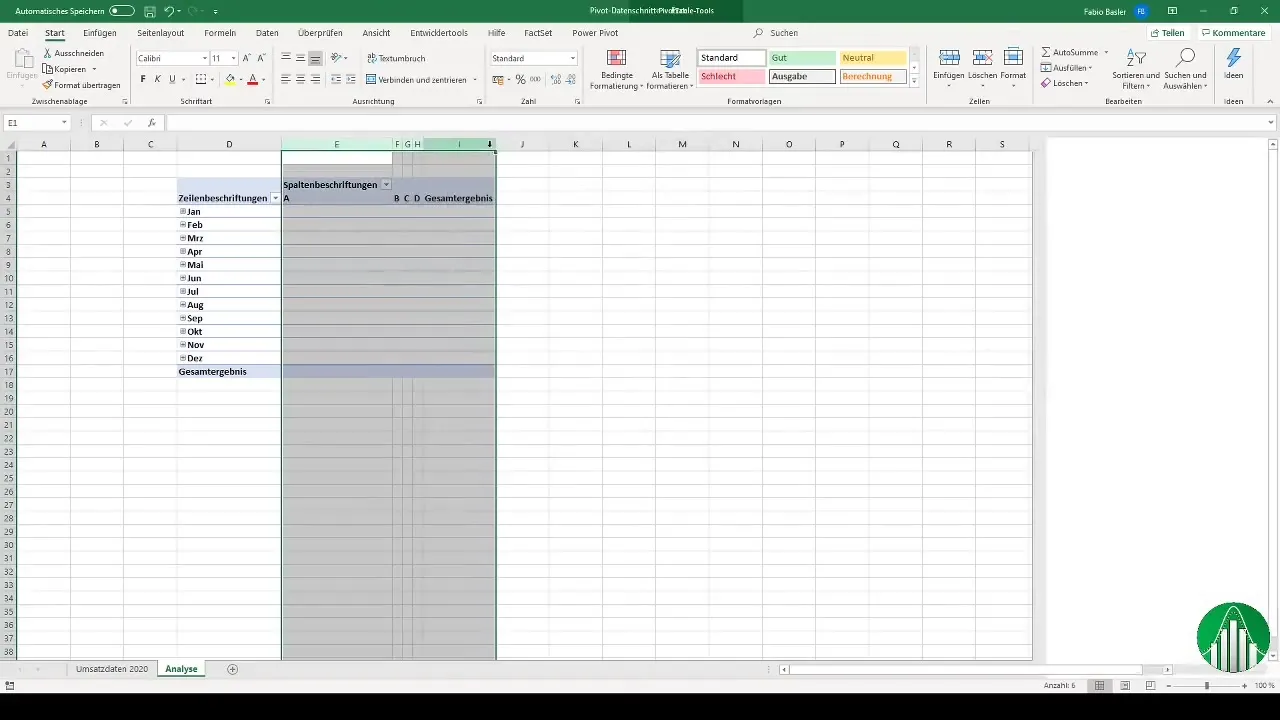This screenshot has width=1280, height=720.
Task: Switch to Entwicklertools tab
Action: click(x=438, y=33)
